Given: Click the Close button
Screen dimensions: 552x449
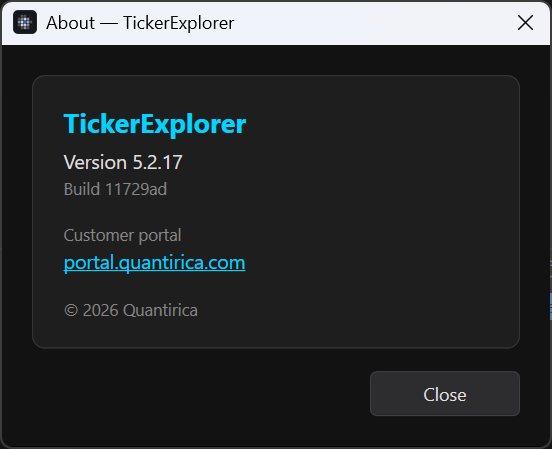Looking at the screenshot, I should click(445, 394).
